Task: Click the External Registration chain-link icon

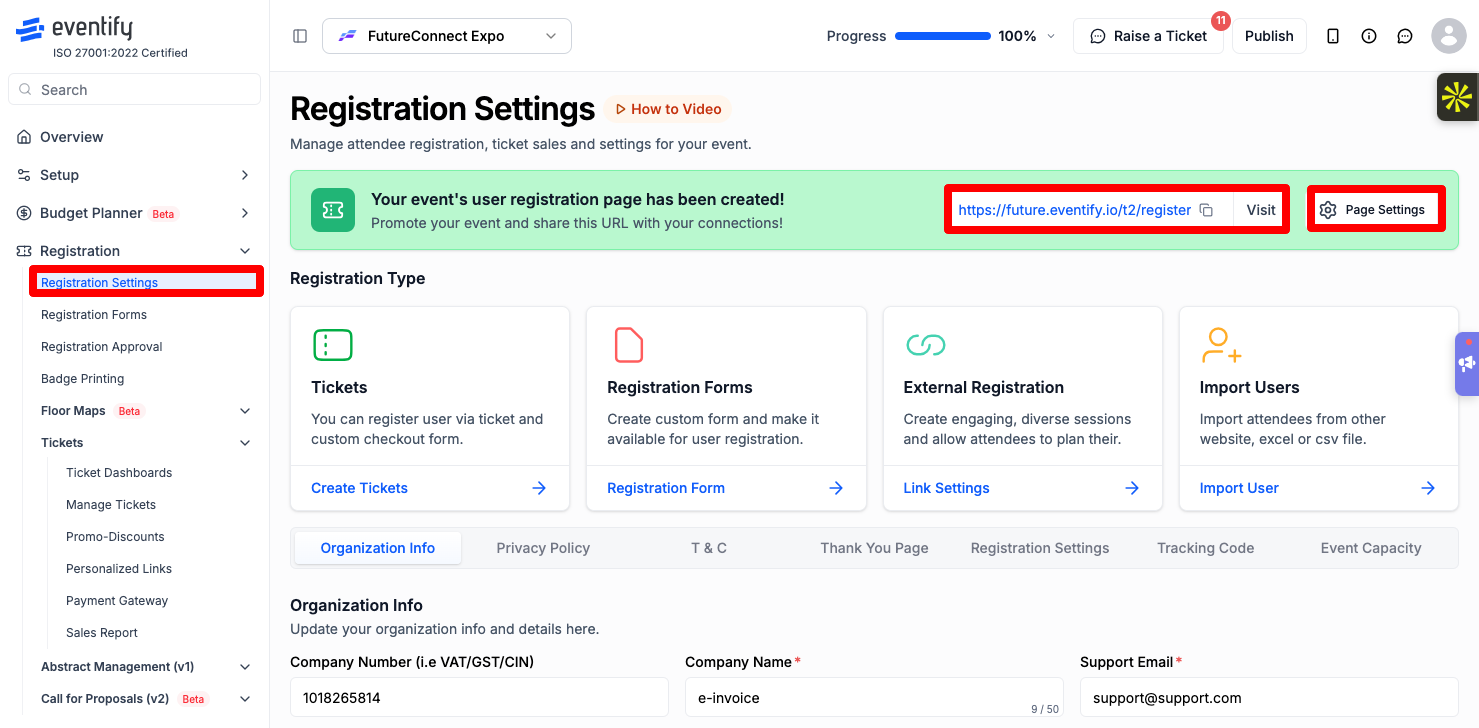Action: (925, 345)
